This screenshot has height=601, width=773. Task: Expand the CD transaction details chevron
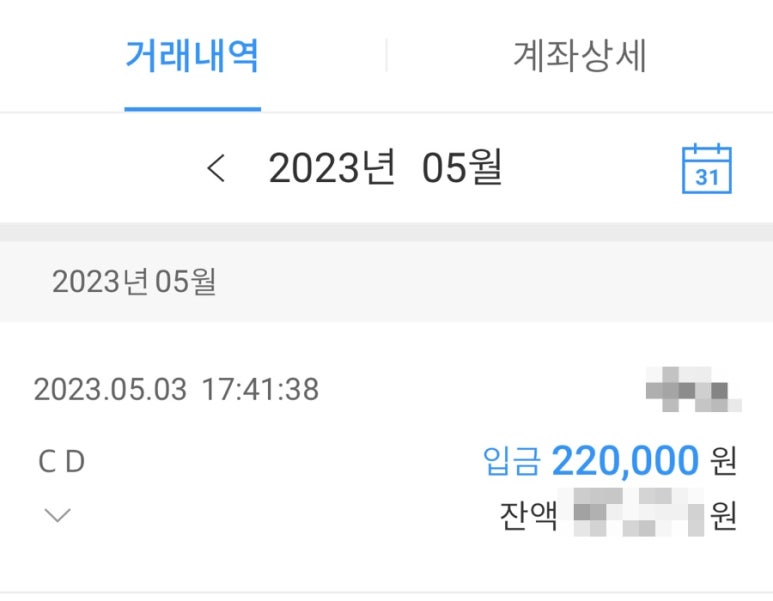(x=58, y=515)
